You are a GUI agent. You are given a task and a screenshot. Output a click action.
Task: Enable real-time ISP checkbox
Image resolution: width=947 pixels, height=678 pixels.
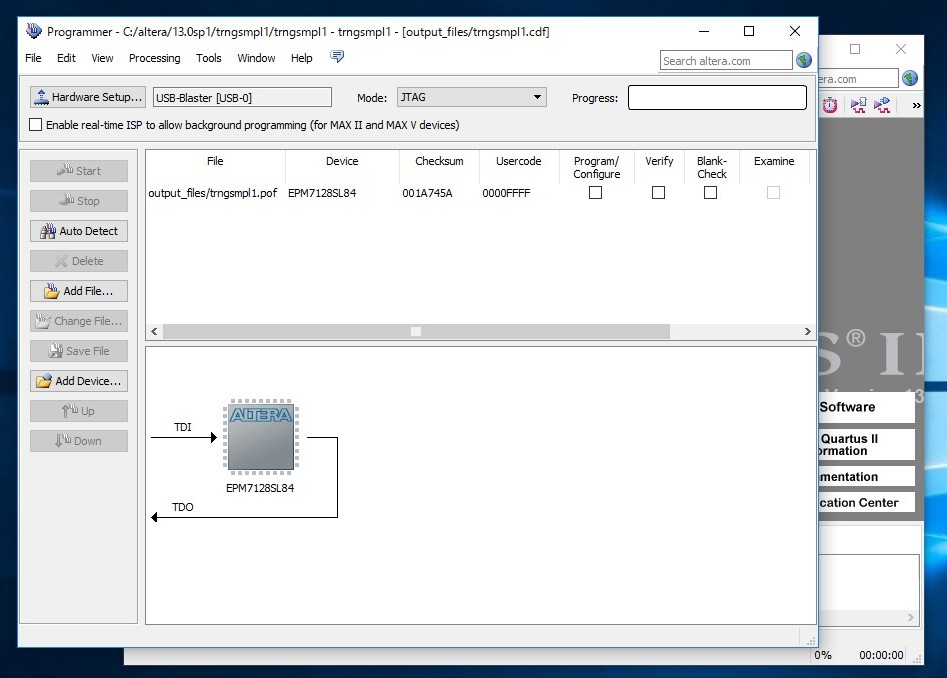coord(36,125)
